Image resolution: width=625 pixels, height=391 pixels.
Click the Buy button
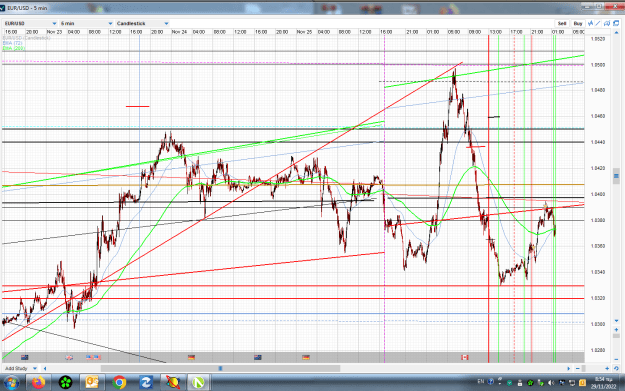click(578, 24)
